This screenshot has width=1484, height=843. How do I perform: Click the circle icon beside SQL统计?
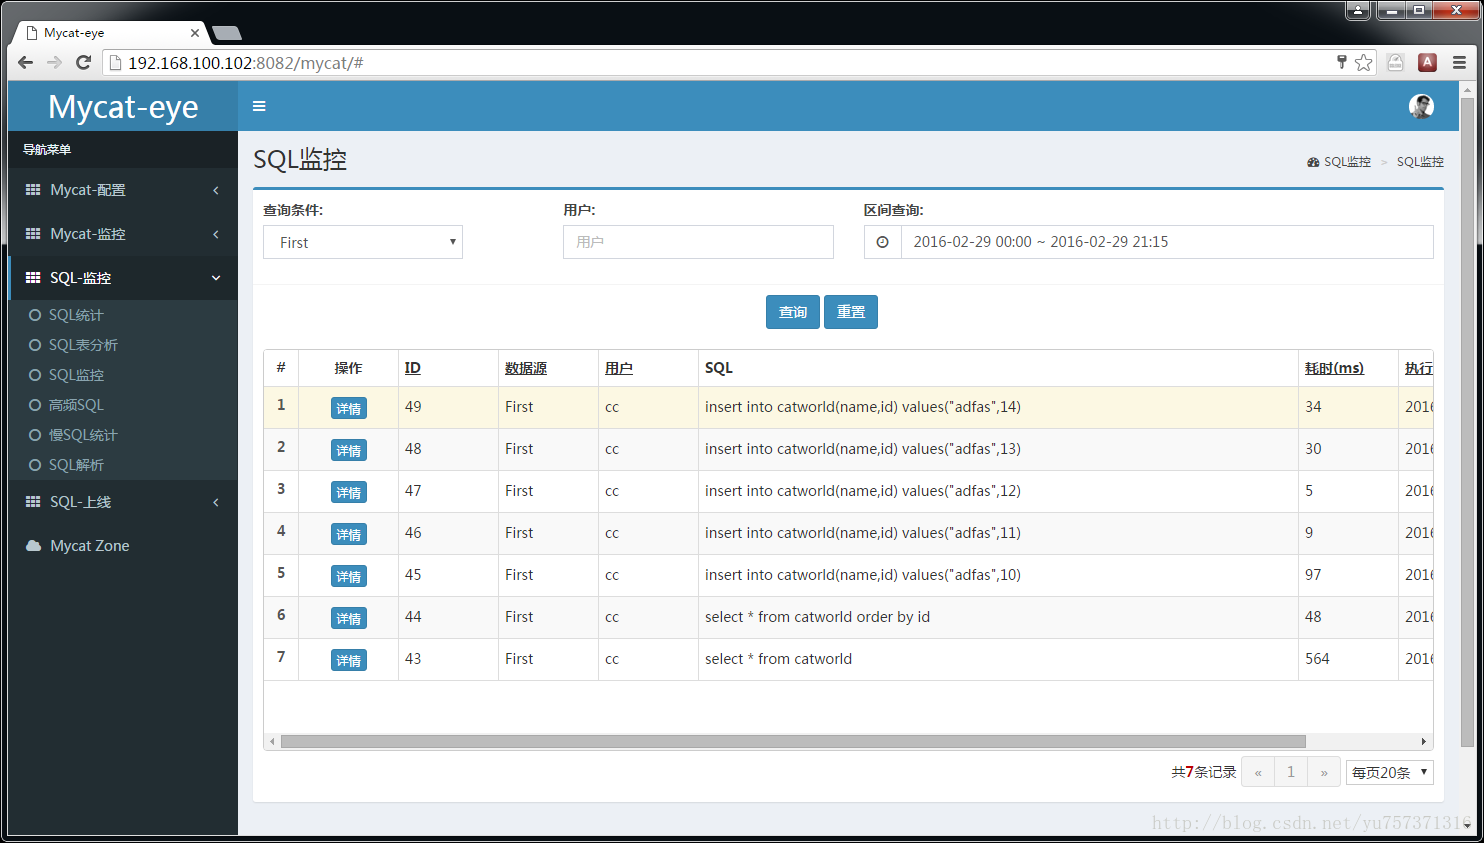tap(35, 315)
